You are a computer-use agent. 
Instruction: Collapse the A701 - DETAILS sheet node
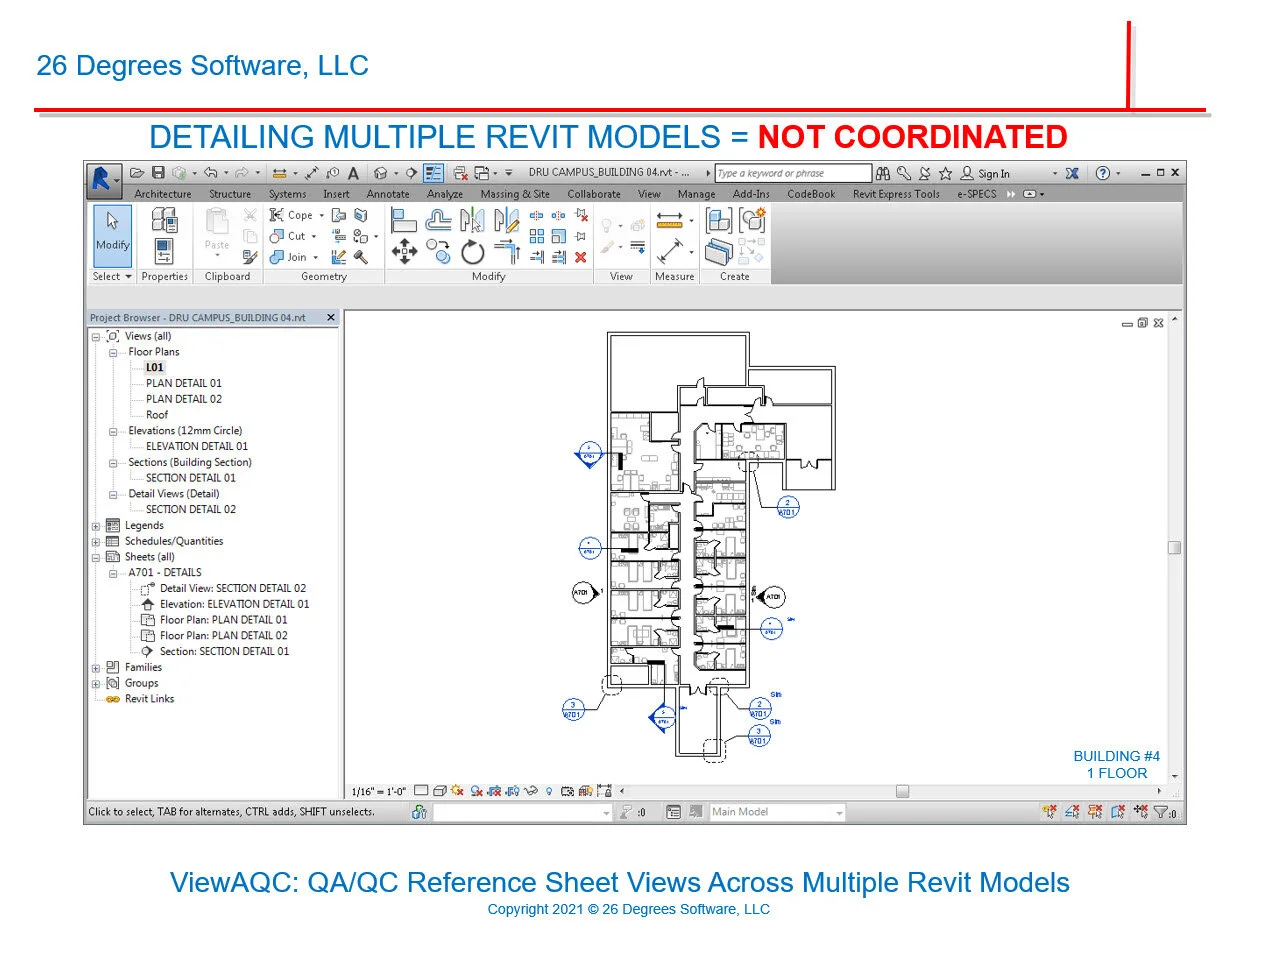click(x=113, y=573)
